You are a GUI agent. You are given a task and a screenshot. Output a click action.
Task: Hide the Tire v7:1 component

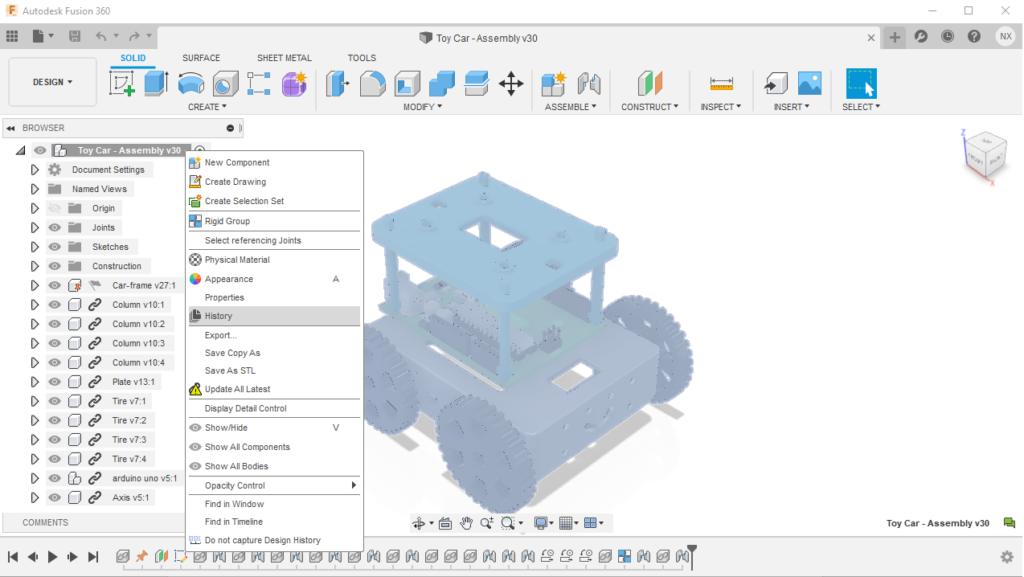click(x=54, y=400)
